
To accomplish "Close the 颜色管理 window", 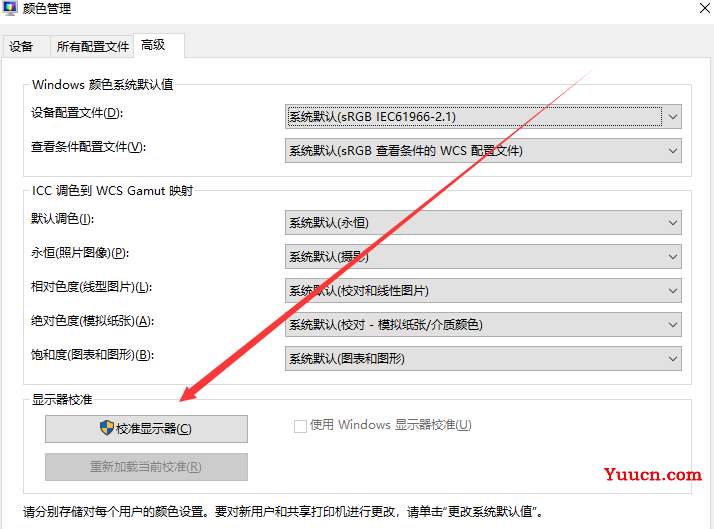I will pos(704,8).
